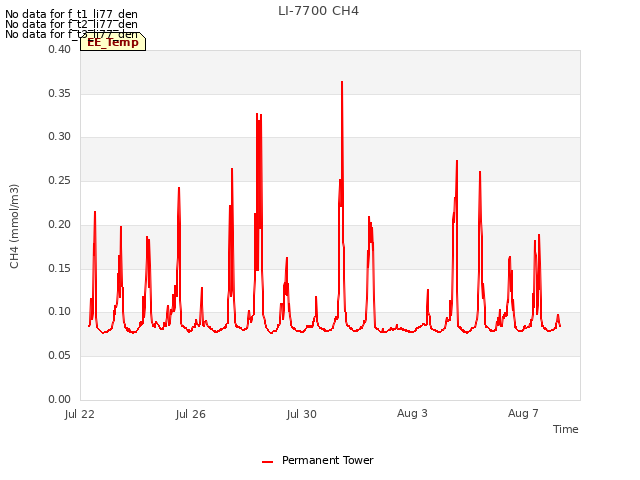This screenshot has height=480, width=640.
Task: Click the LI-7700 CH4 chart title
Action: (x=318, y=11)
